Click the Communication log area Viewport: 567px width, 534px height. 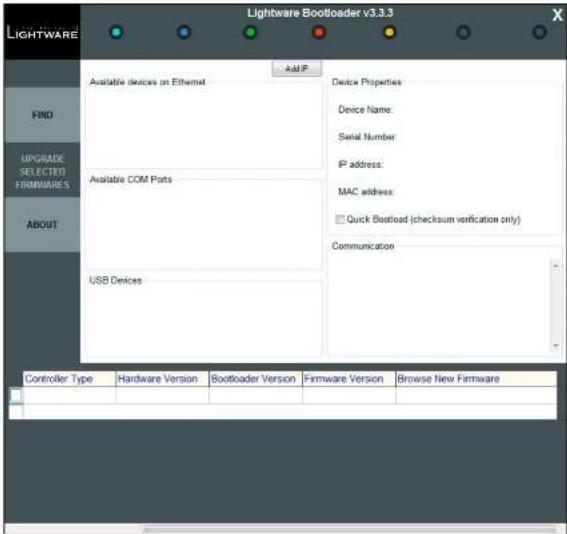pyautogui.click(x=439, y=306)
